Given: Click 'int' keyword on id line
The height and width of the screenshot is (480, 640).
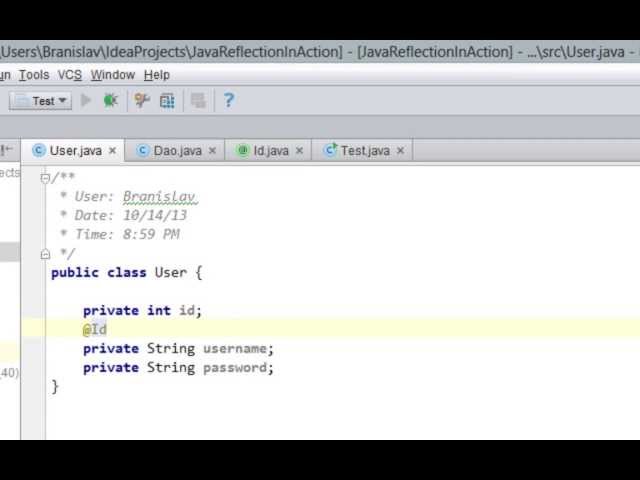Looking at the screenshot, I should (x=159, y=311).
